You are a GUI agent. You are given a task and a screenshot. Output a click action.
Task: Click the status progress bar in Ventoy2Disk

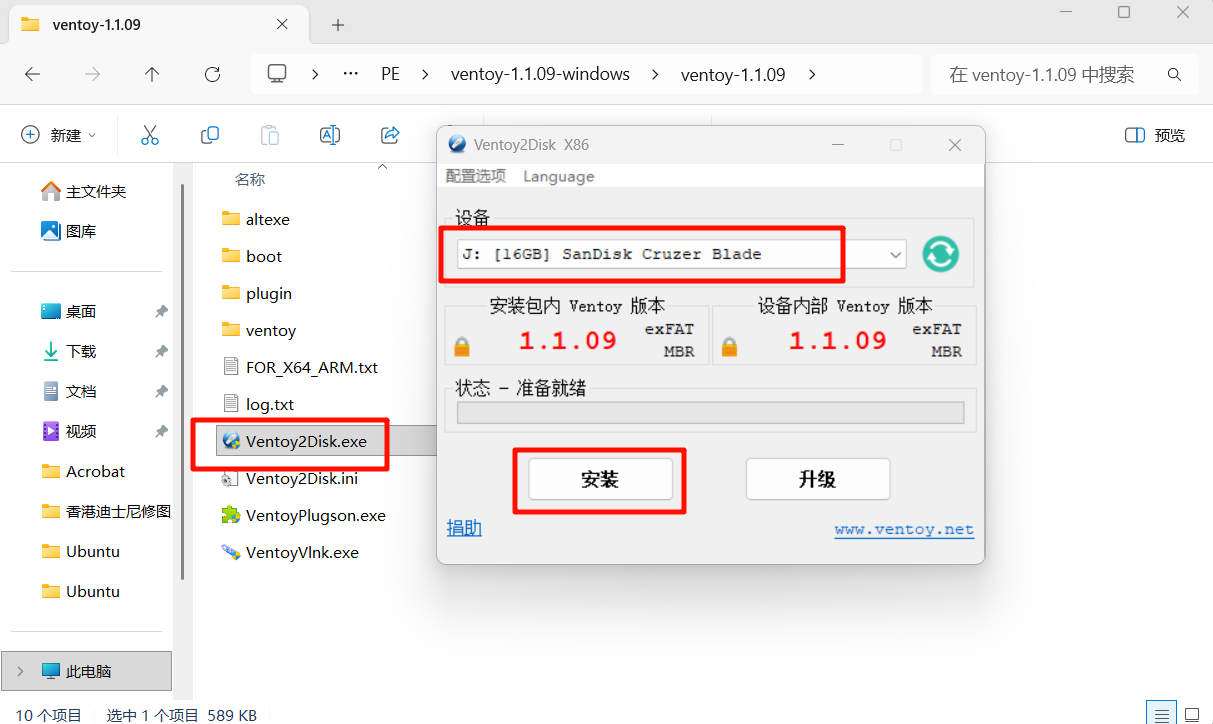pos(710,413)
